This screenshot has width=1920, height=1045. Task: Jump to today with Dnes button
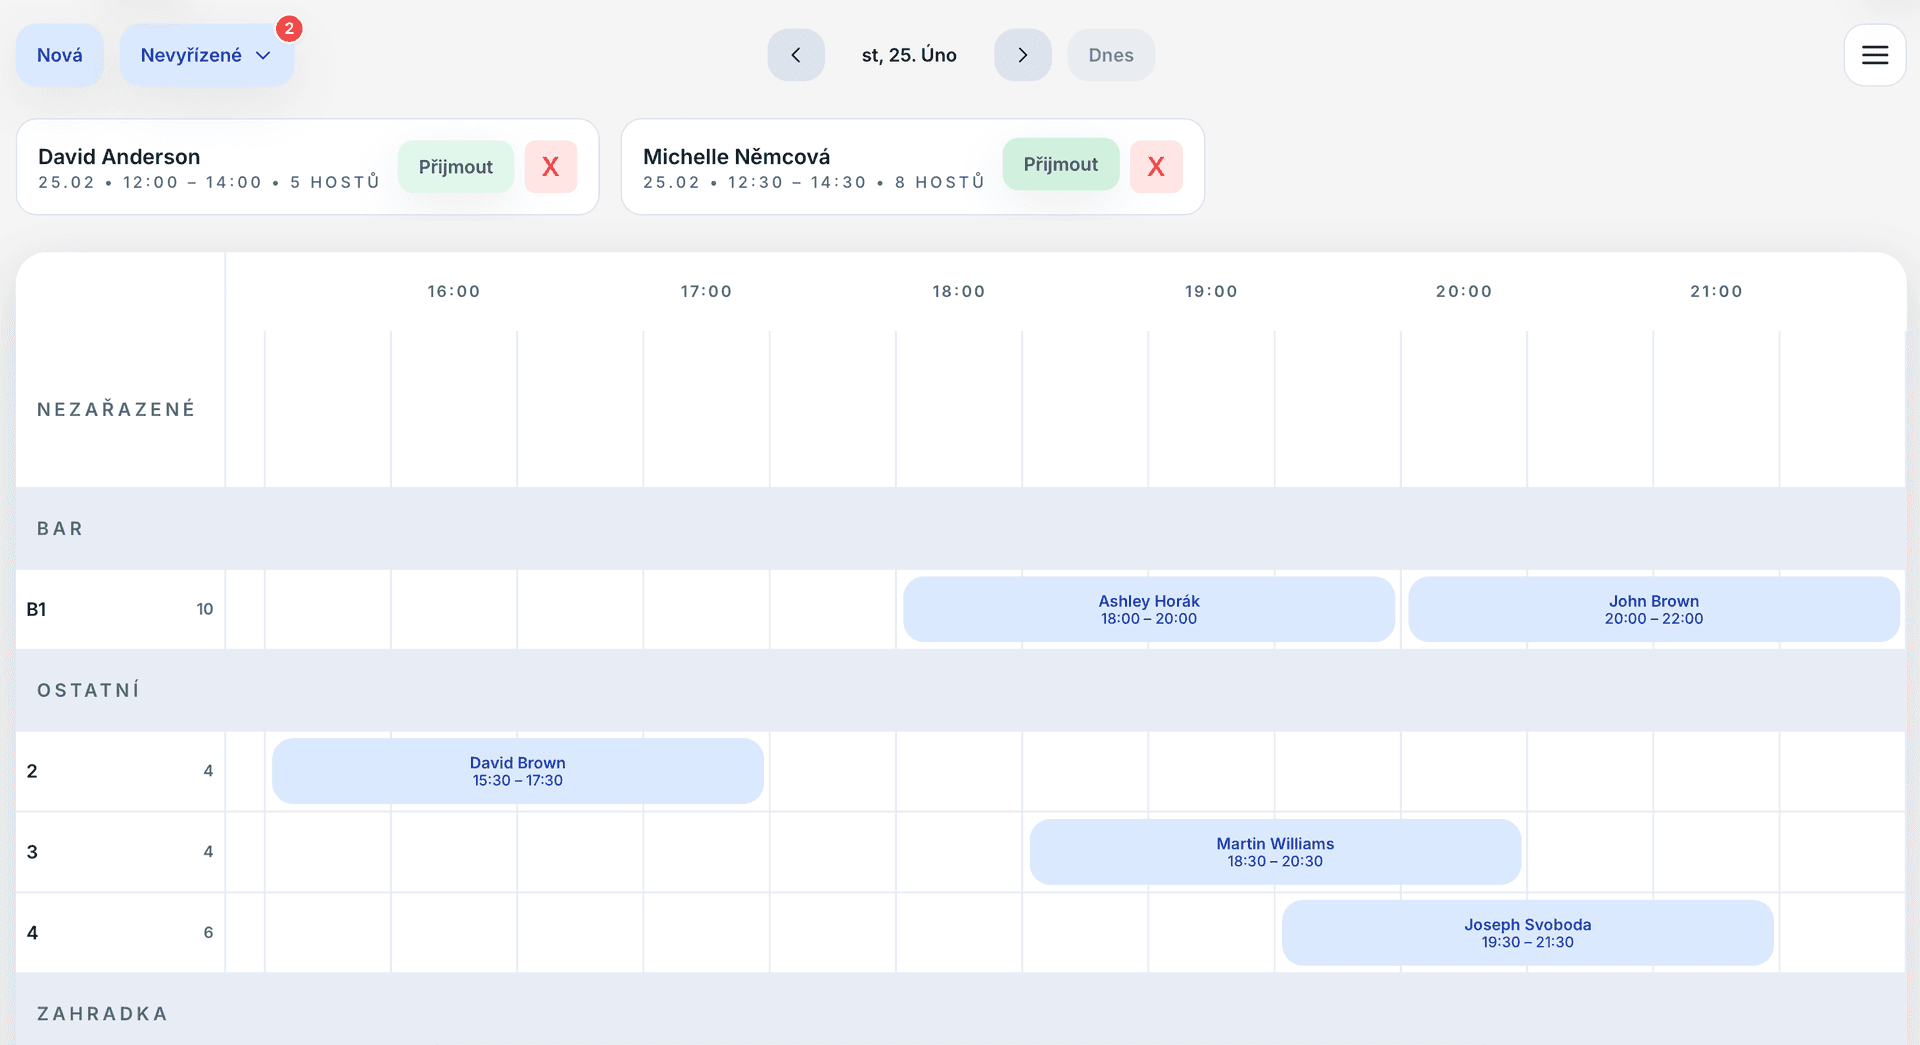(x=1110, y=55)
